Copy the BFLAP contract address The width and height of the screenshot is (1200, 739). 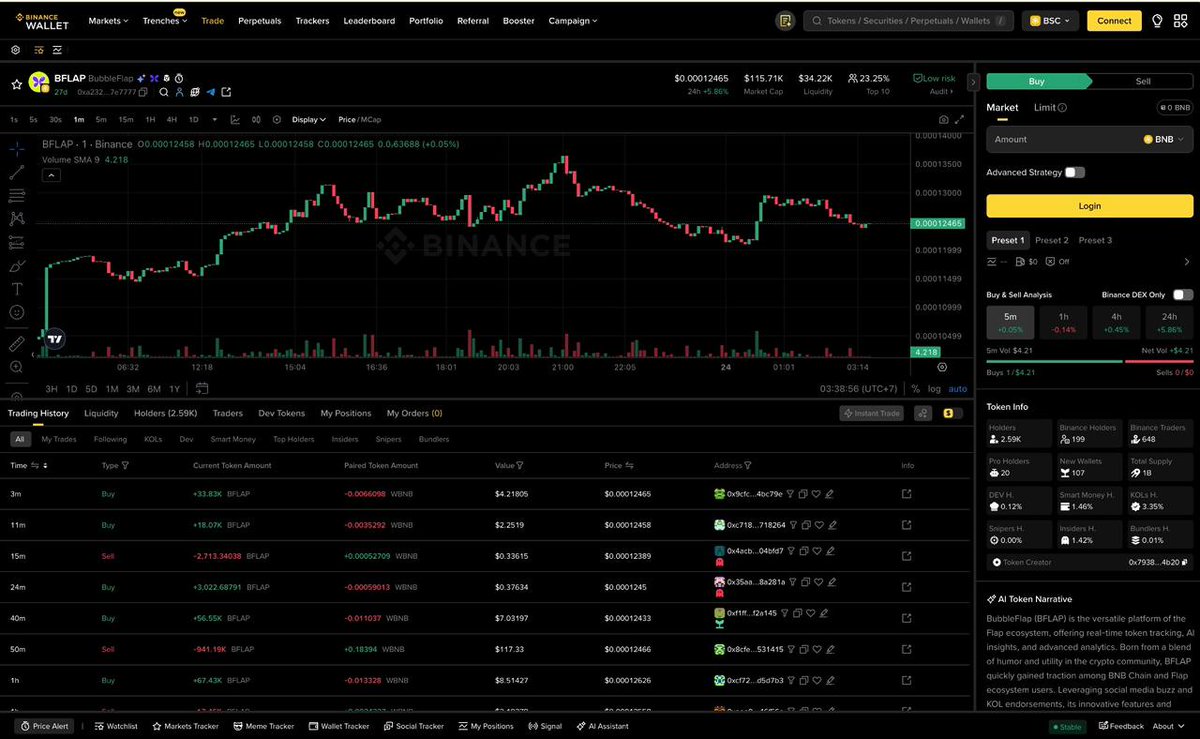tap(143, 92)
